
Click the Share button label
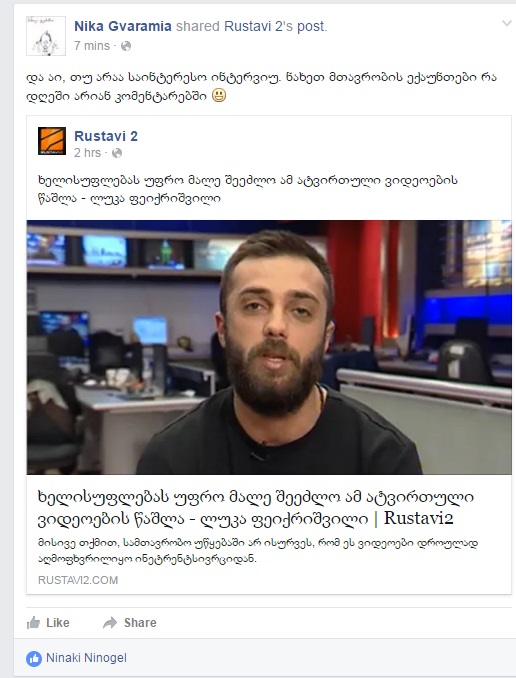tap(140, 623)
